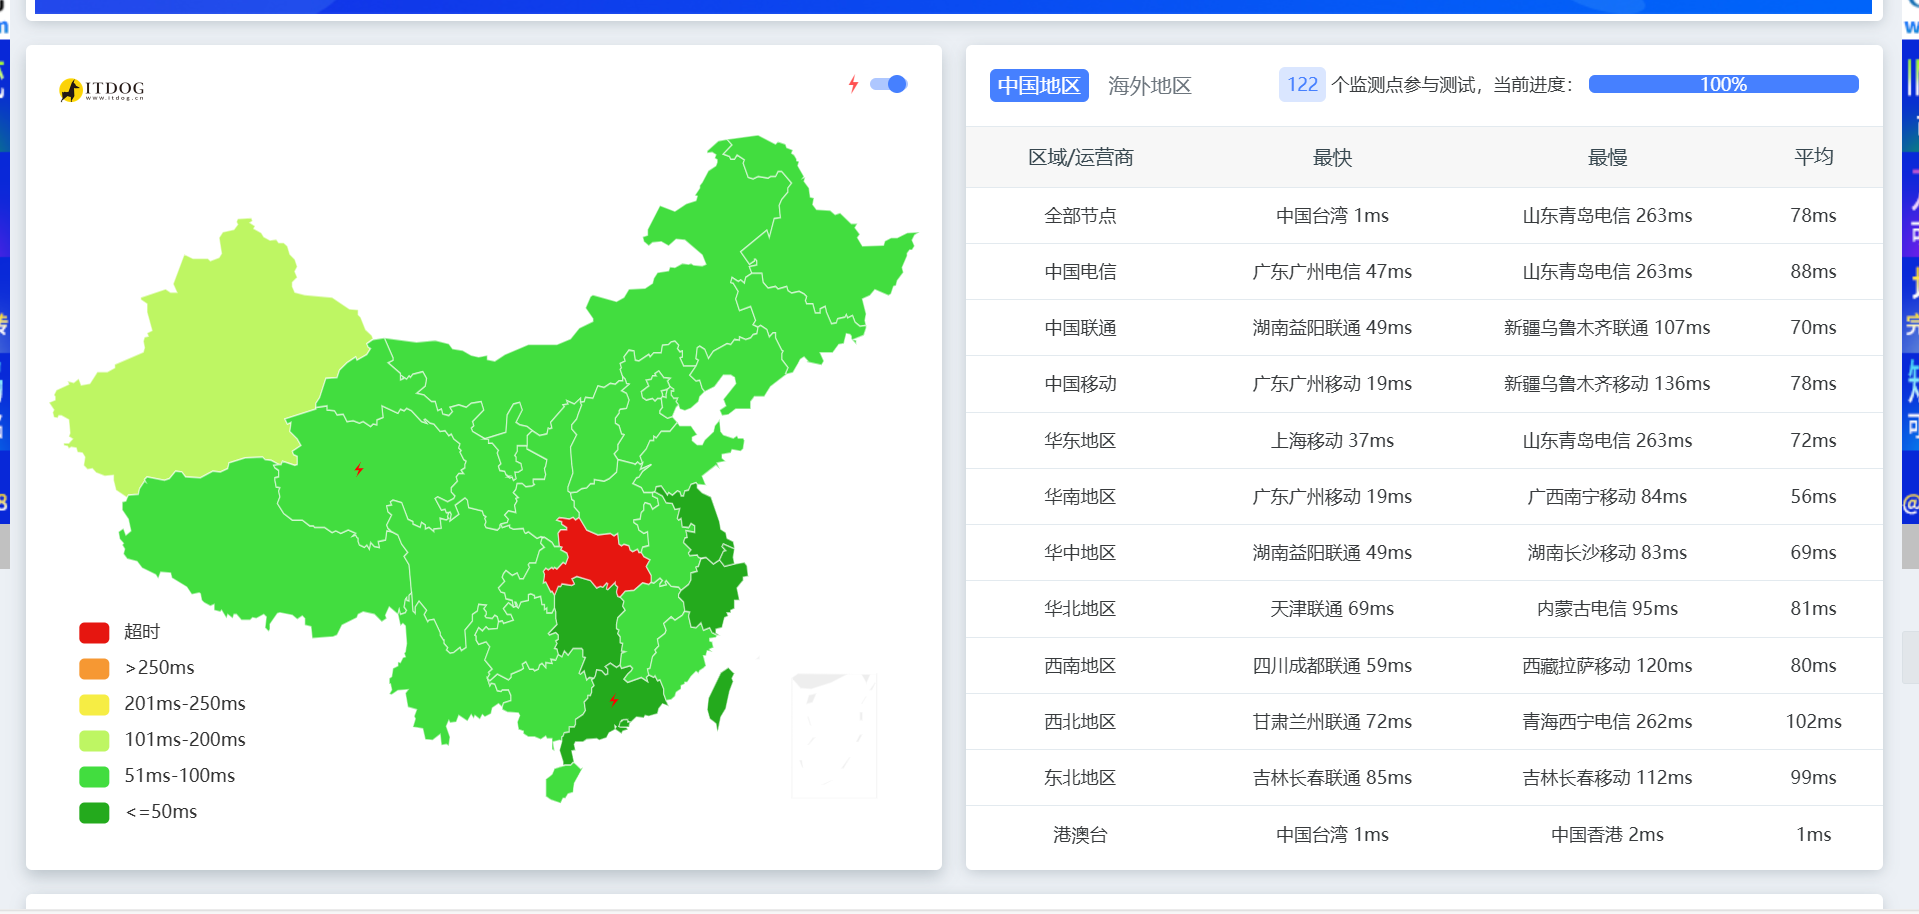The height and width of the screenshot is (914, 1919).
Task: Flip the blue toggle switch above the map
Action: point(888,85)
